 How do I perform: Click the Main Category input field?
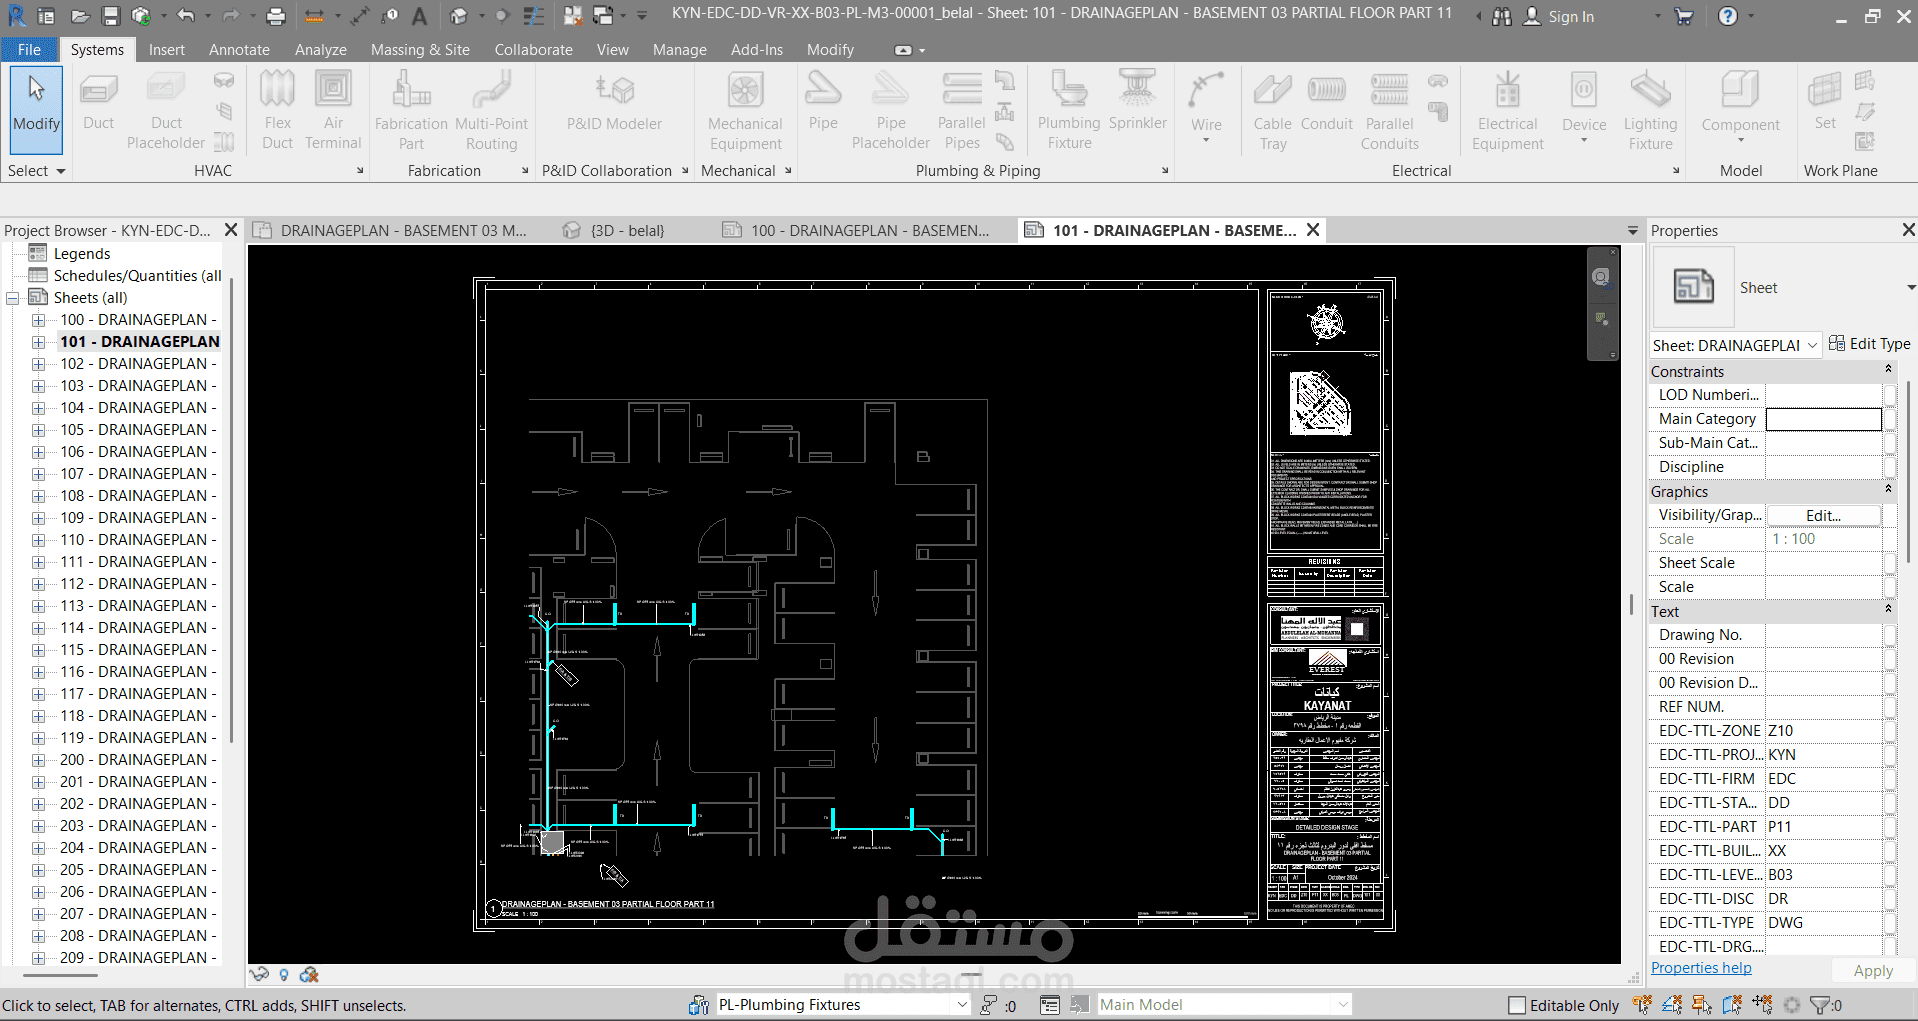(1823, 419)
